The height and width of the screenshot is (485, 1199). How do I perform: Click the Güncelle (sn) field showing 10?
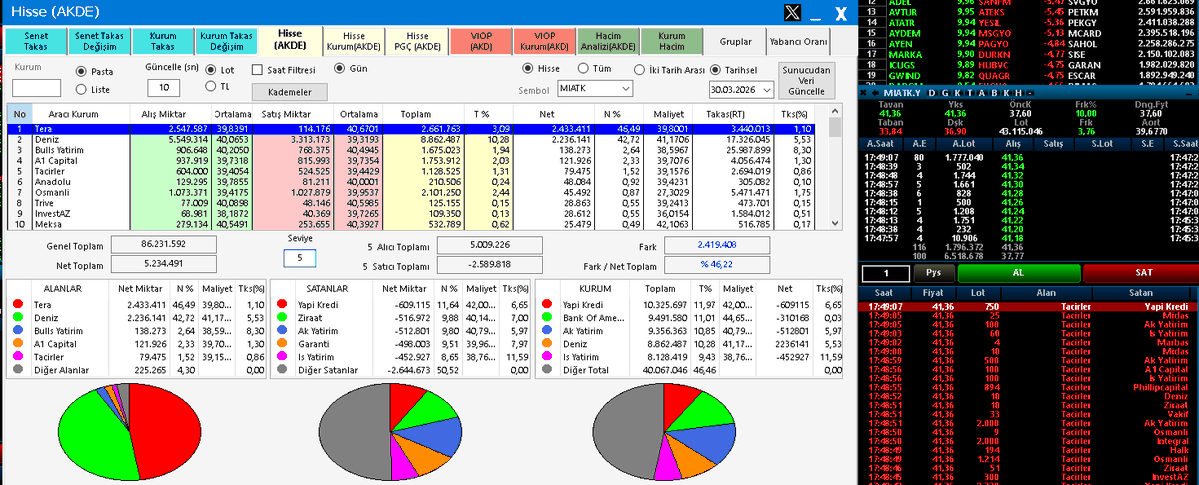coord(164,87)
